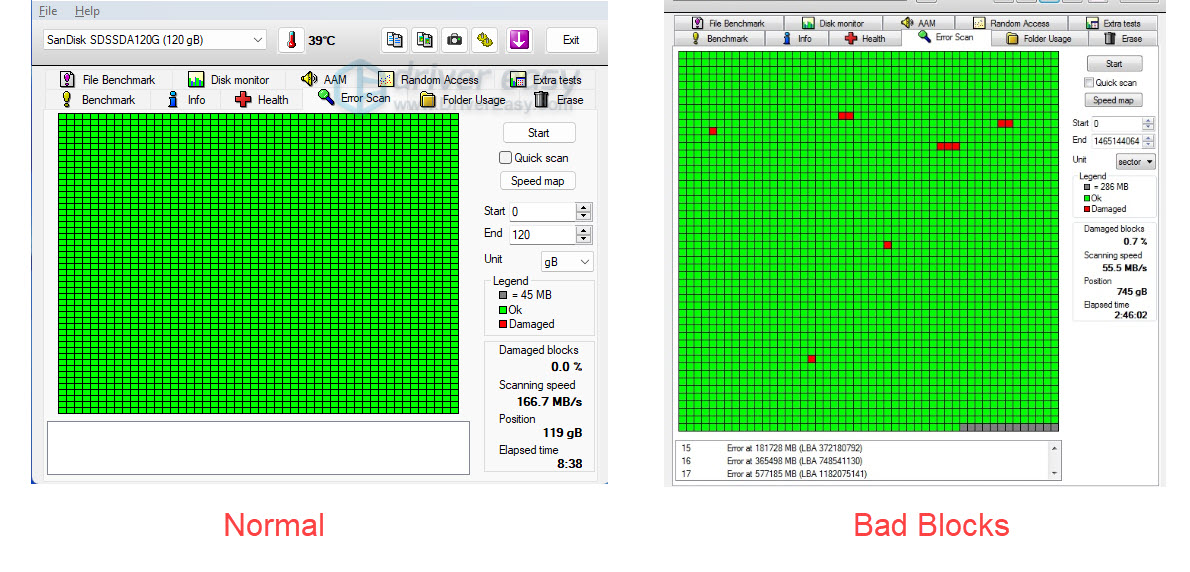Screen dimensions: 1190x572
Task: Open the File menu
Action: pos(48,11)
